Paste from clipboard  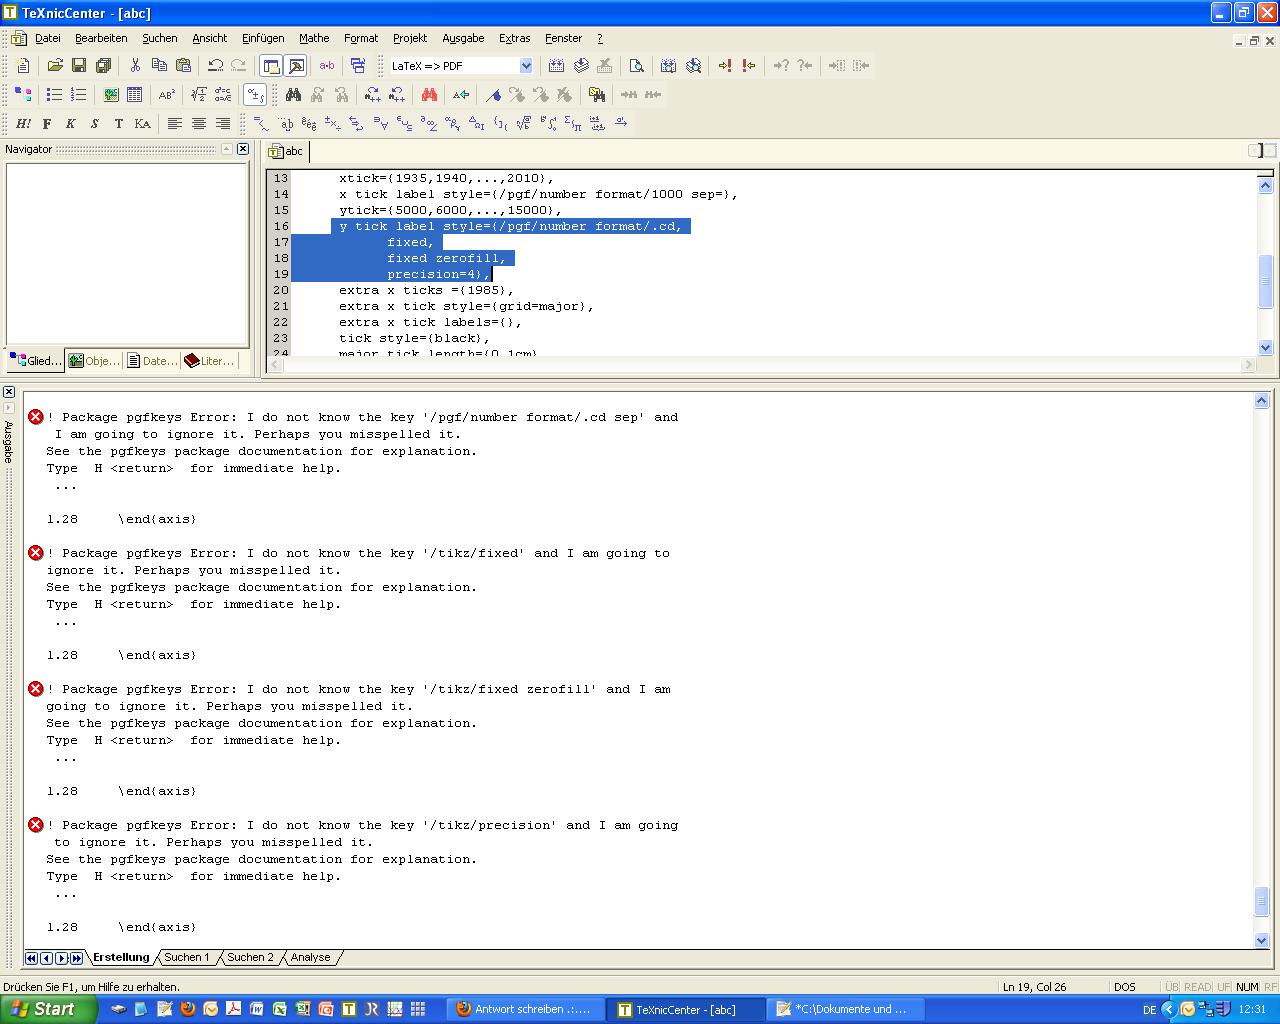coord(183,66)
